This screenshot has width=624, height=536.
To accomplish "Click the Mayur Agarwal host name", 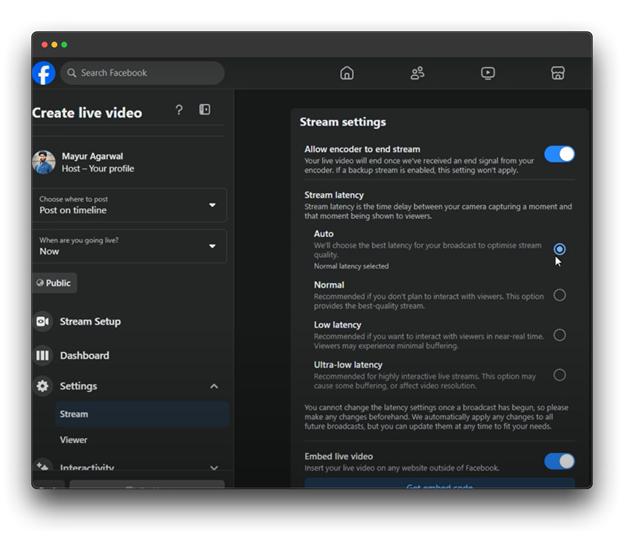I will pyautogui.click(x=92, y=156).
